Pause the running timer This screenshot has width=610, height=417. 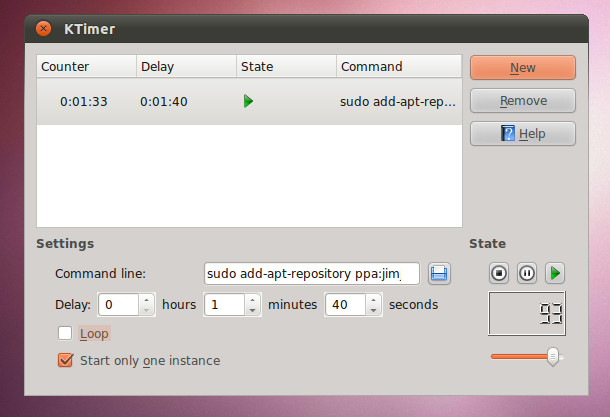(x=527, y=273)
